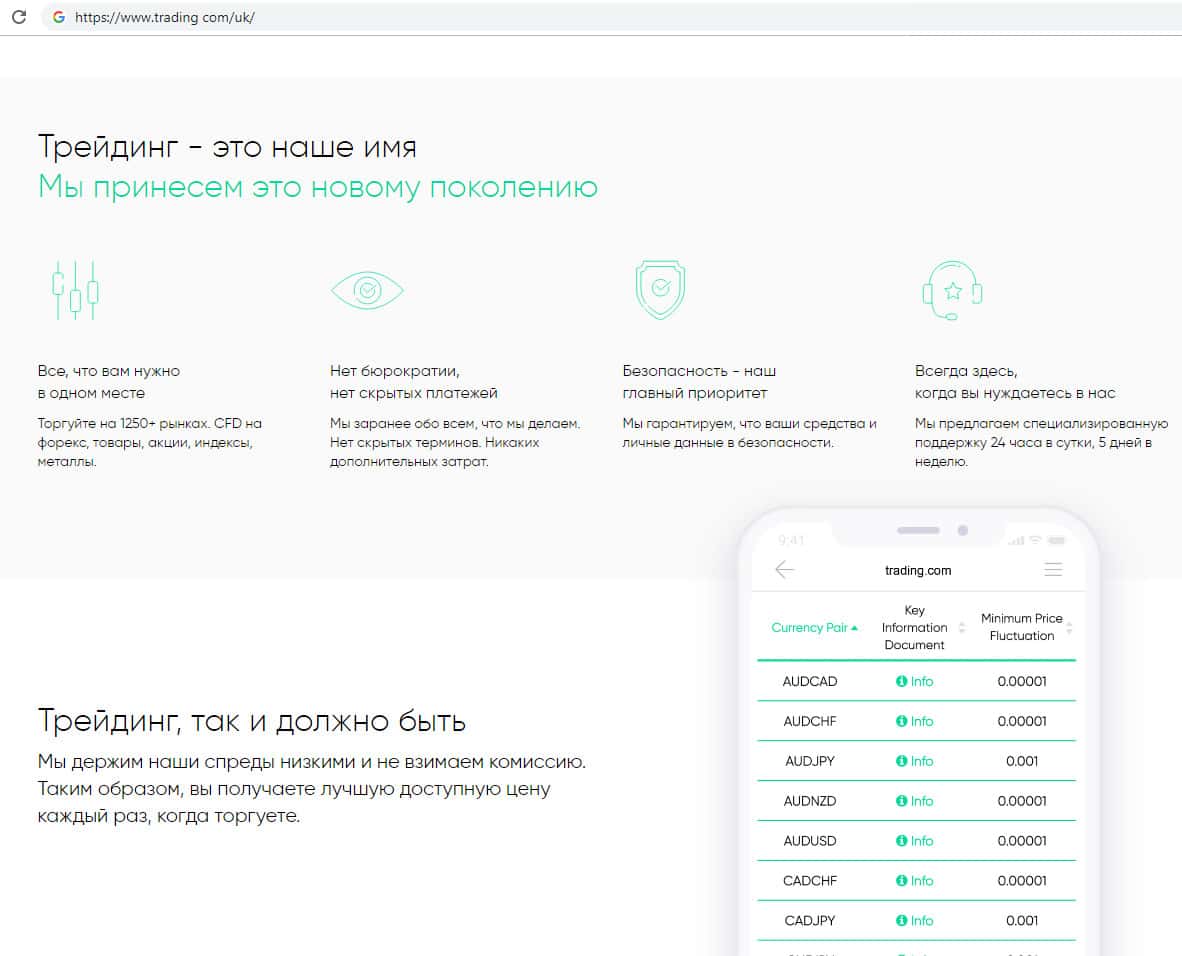Open Info link for AUDCAD
The height and width of the screenshot is (956, 1182).
(x=915, y=682)
